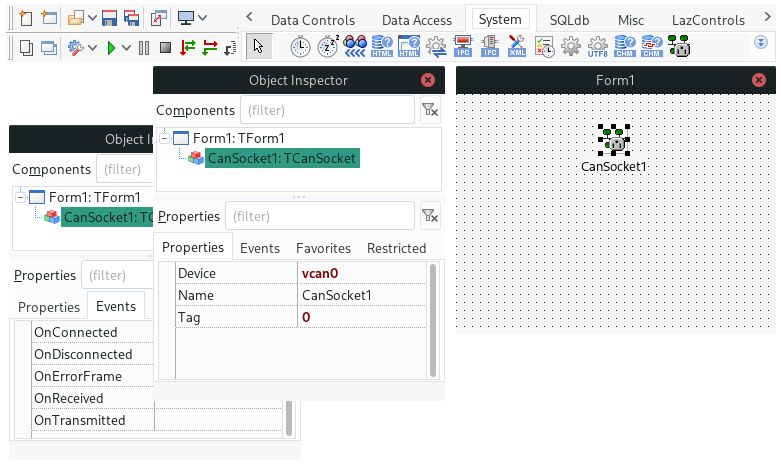The image size is (781, 465).
Task: Click the vcan0 Device value
Action: pos(362,273)
